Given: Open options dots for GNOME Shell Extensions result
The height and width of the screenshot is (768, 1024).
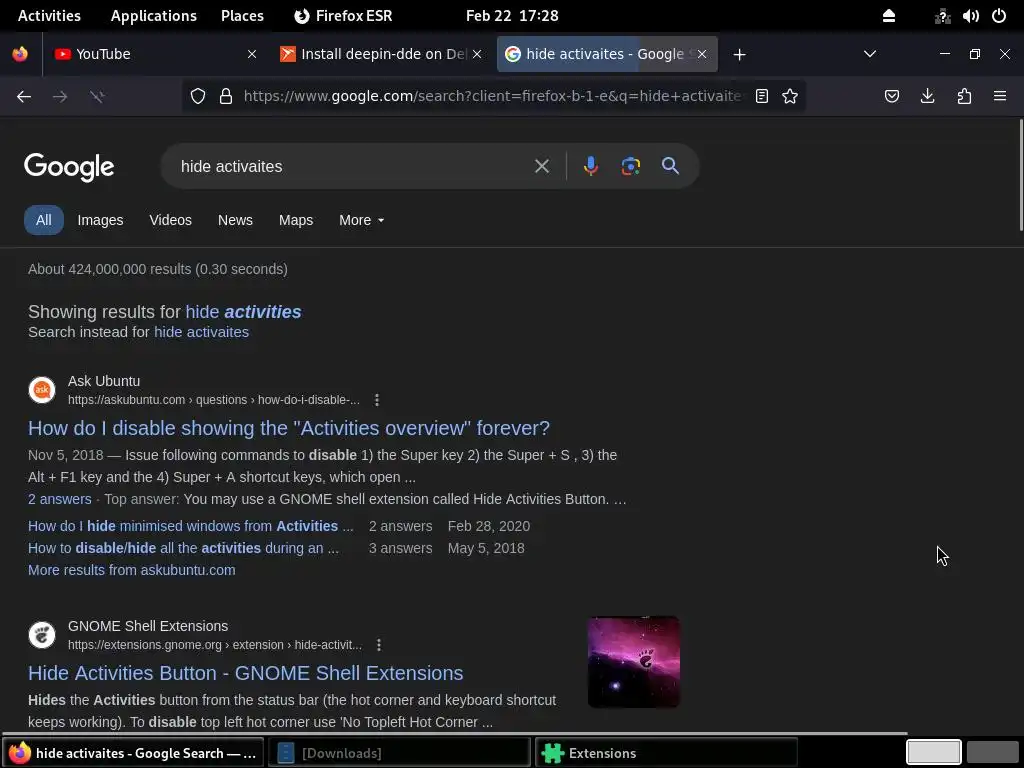Looking at the screenshot, I should [x=379, y=645].
